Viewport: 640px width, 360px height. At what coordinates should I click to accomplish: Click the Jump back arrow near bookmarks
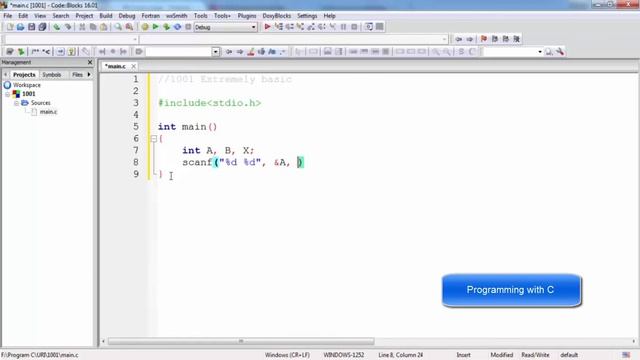(x=459, y=39)
